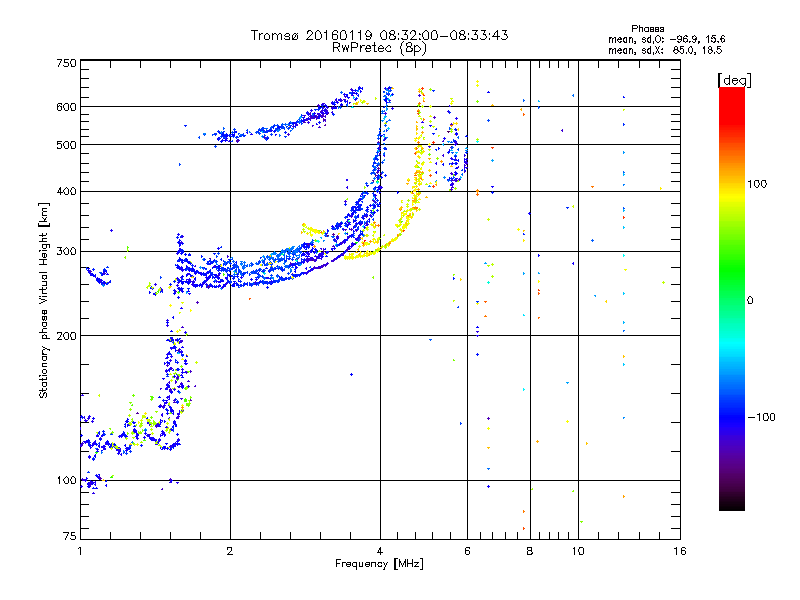
Task: Click the x-axis tick label '4'
Action: pyautogui.click(x=380, y=551)
